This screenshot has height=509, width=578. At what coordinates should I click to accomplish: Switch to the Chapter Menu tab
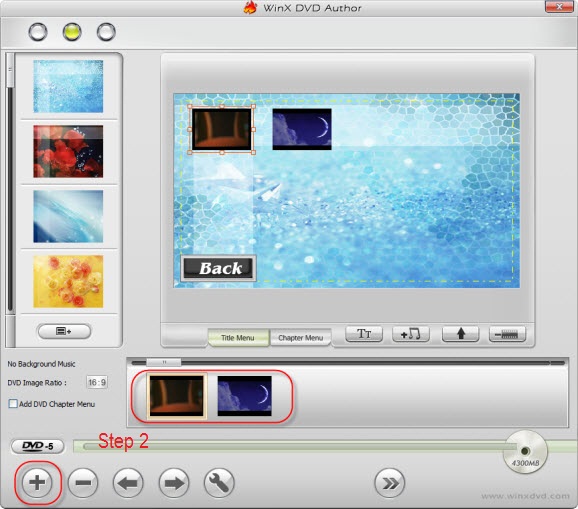pos(300,338)
